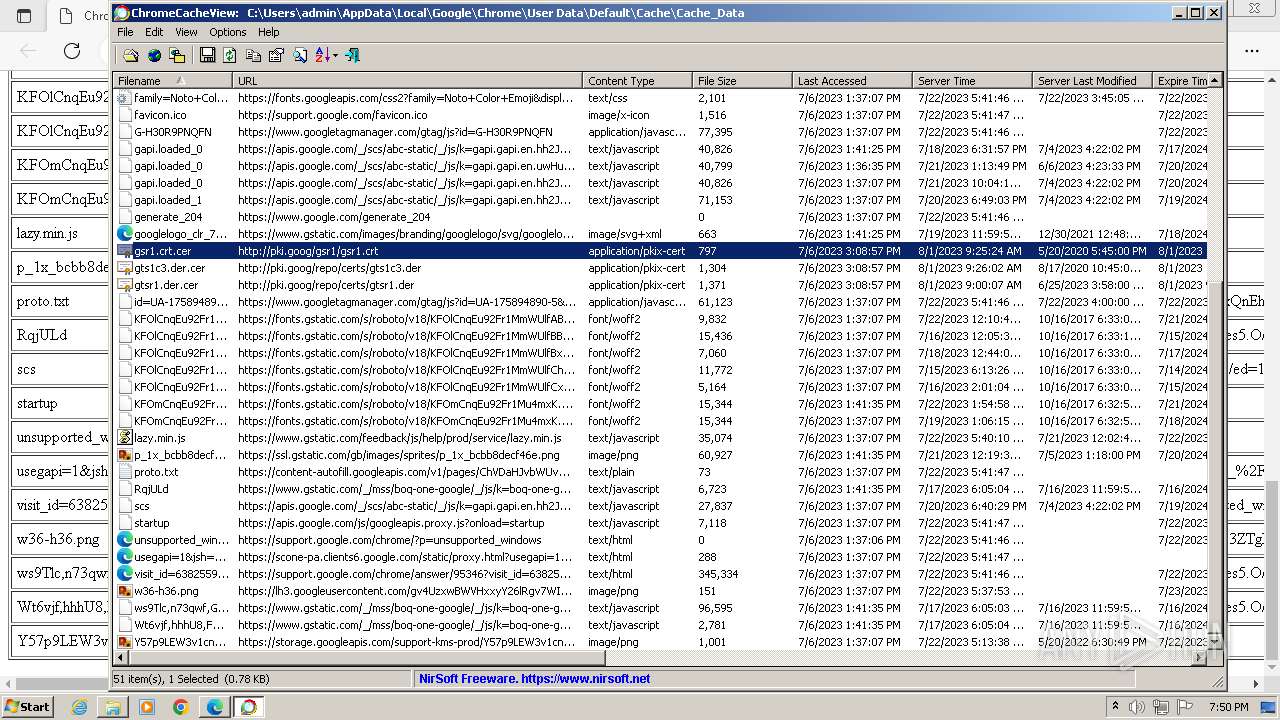Open Chrome from the taskbar
Image resolution: width=1280 pixels, height=720 pixels.
coord(181,707)
